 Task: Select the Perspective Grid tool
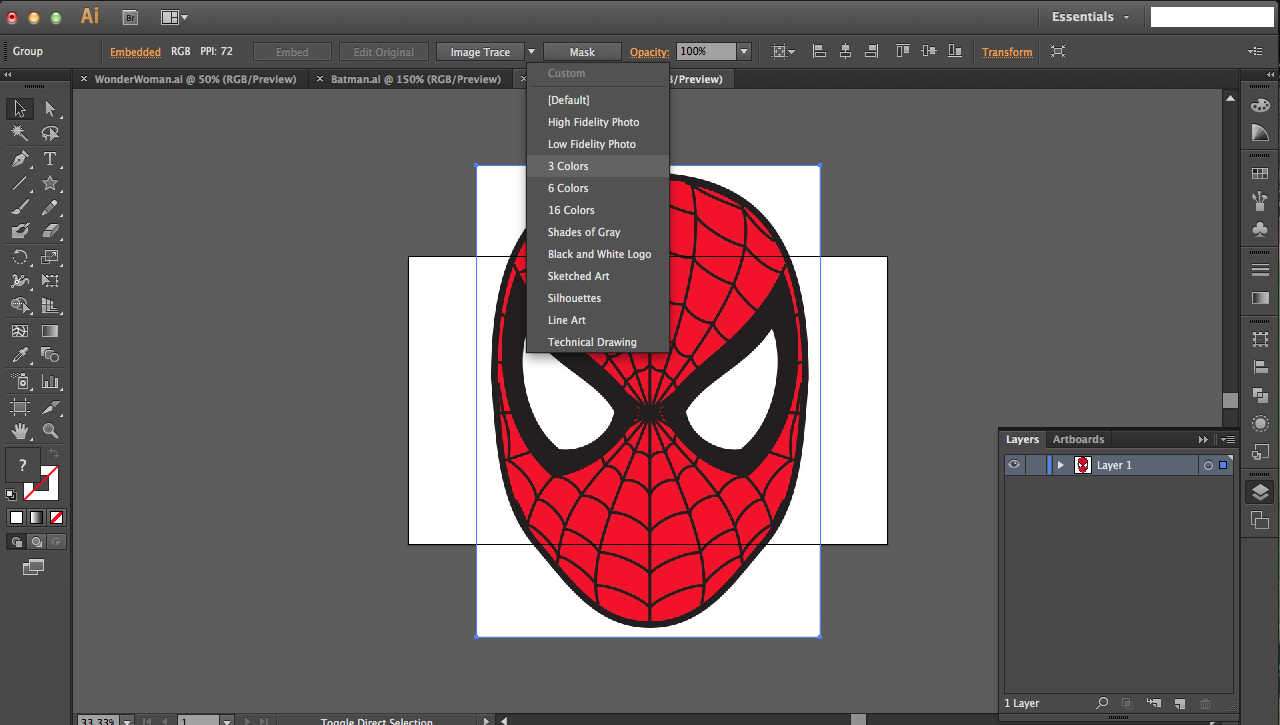click(50, 306)
